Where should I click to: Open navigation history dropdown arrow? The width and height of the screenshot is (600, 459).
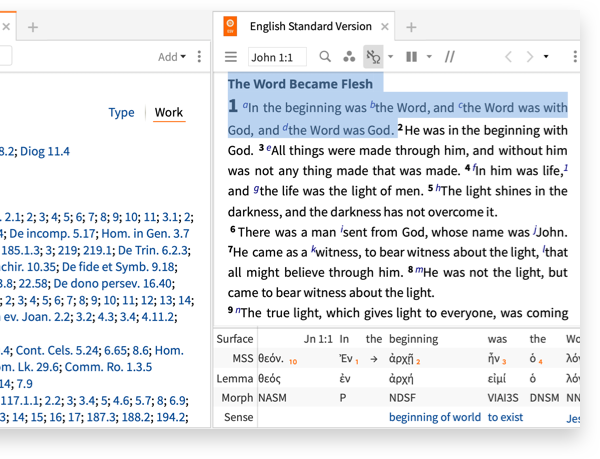546,57
